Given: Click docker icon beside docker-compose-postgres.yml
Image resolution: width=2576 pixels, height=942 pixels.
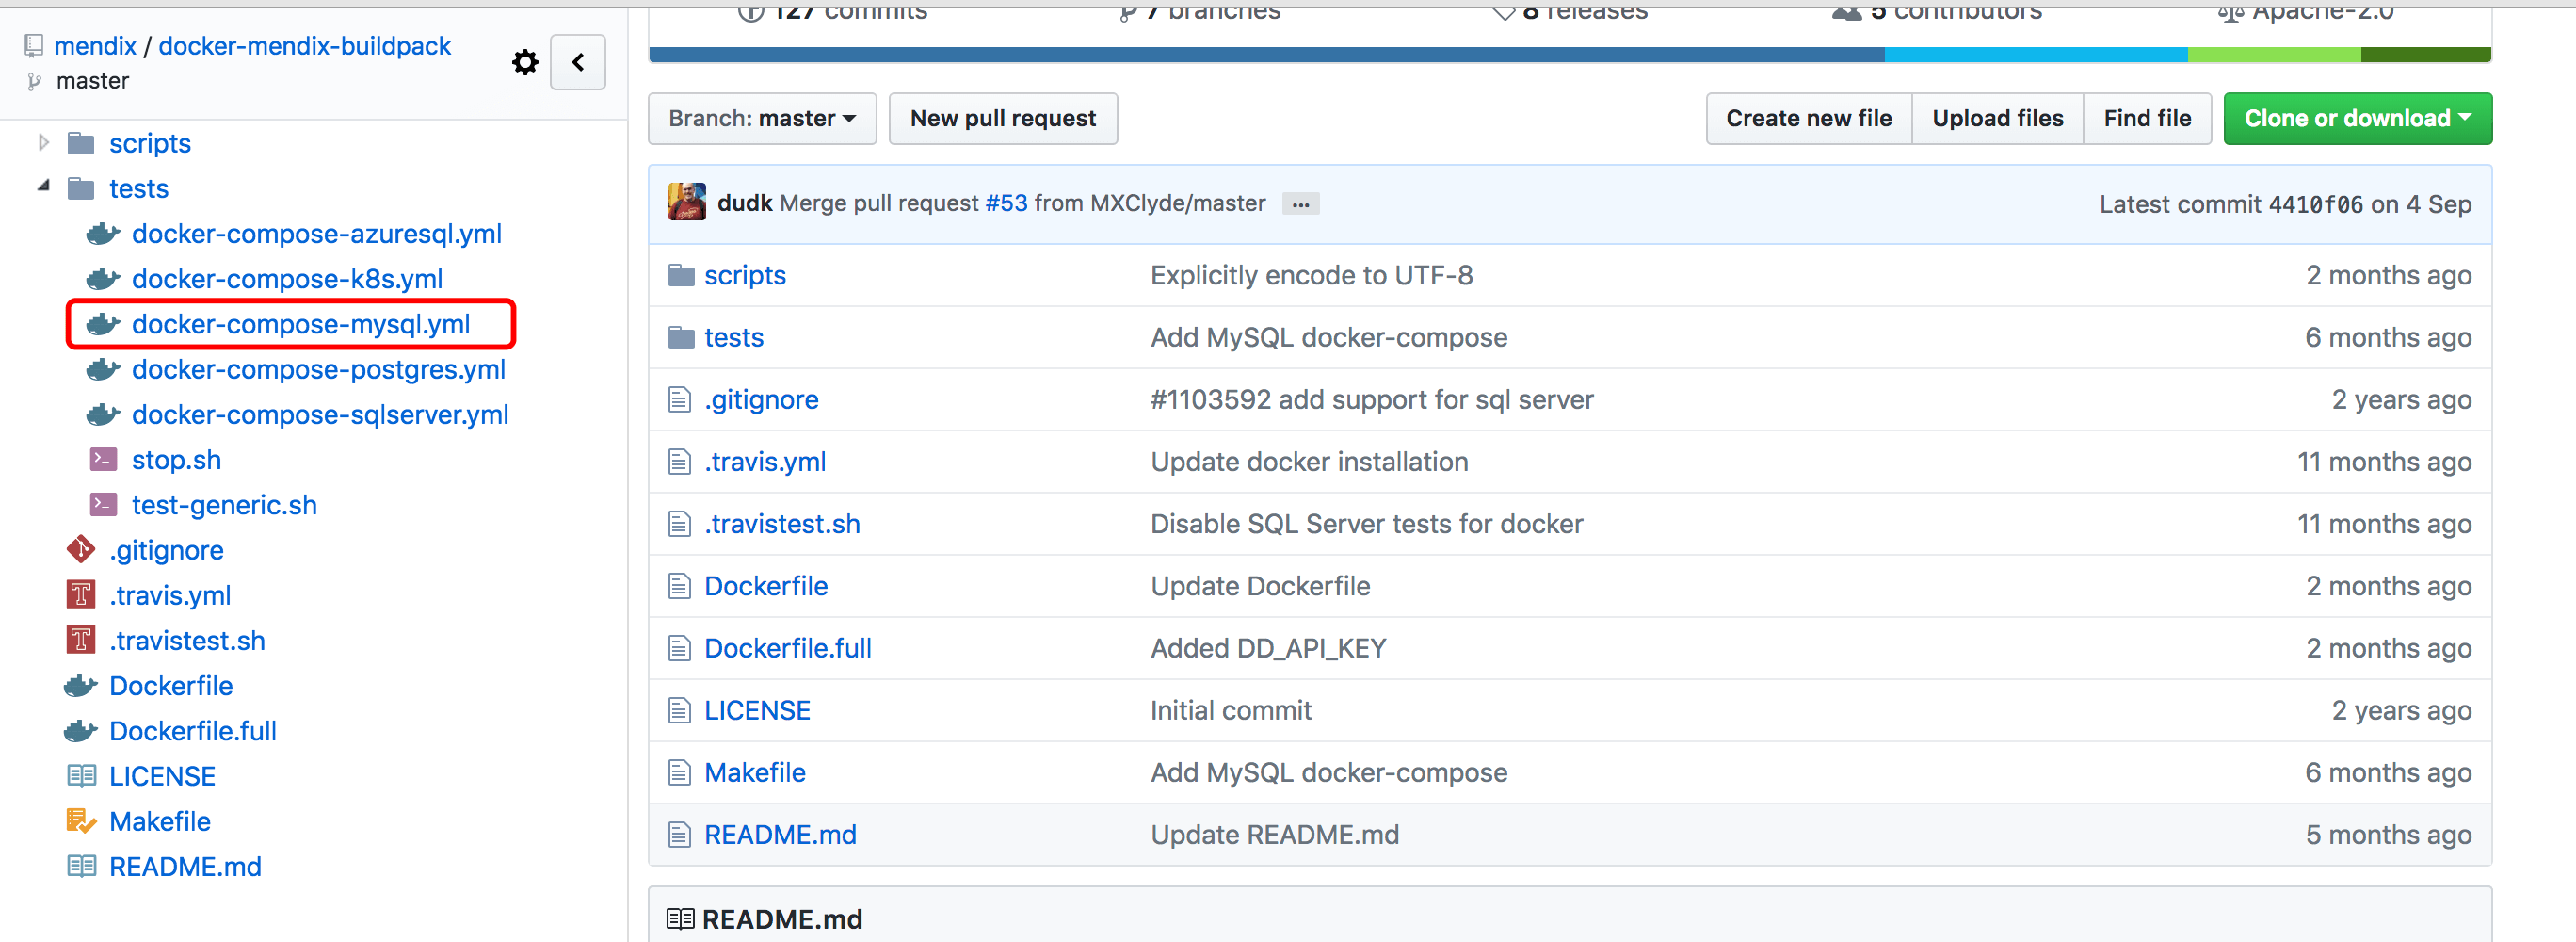Looking at the screenshot, I should tap(103, 369).
